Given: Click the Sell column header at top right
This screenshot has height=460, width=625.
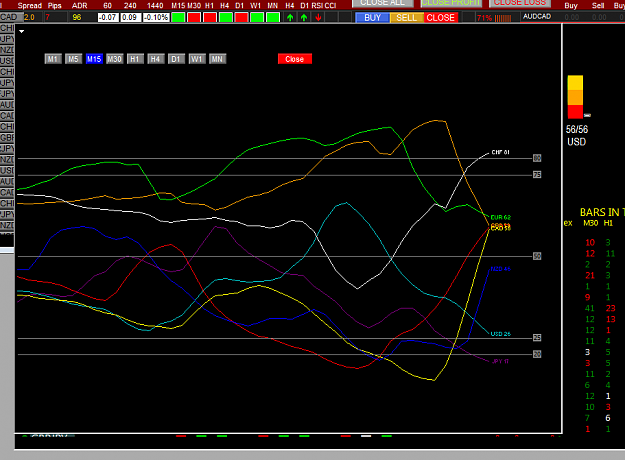Looking at the screenshot, I should pos(598,6).
